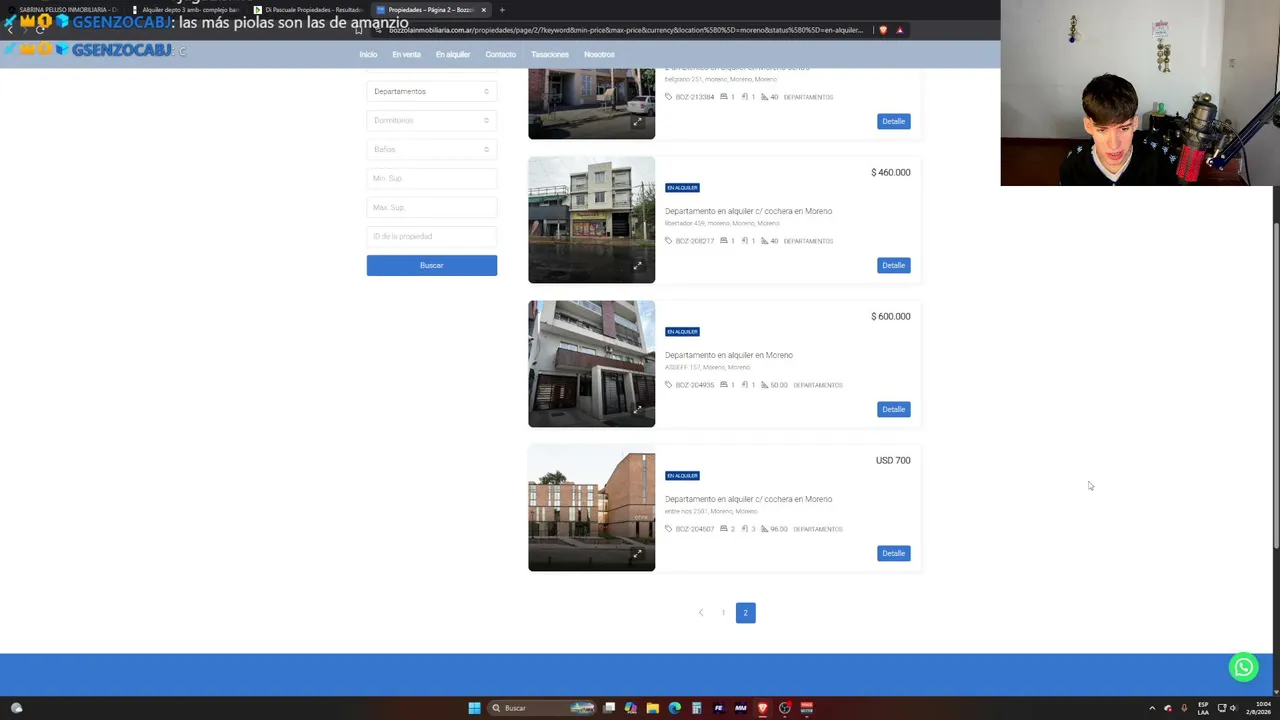
Task: Open the red recorder app on the taskbar
Action: click(806, 708)
